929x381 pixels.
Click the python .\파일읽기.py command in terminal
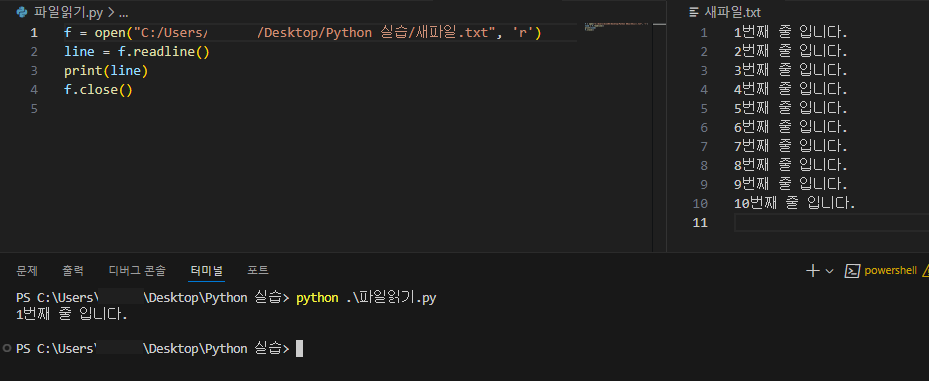[x=366, y=297]
